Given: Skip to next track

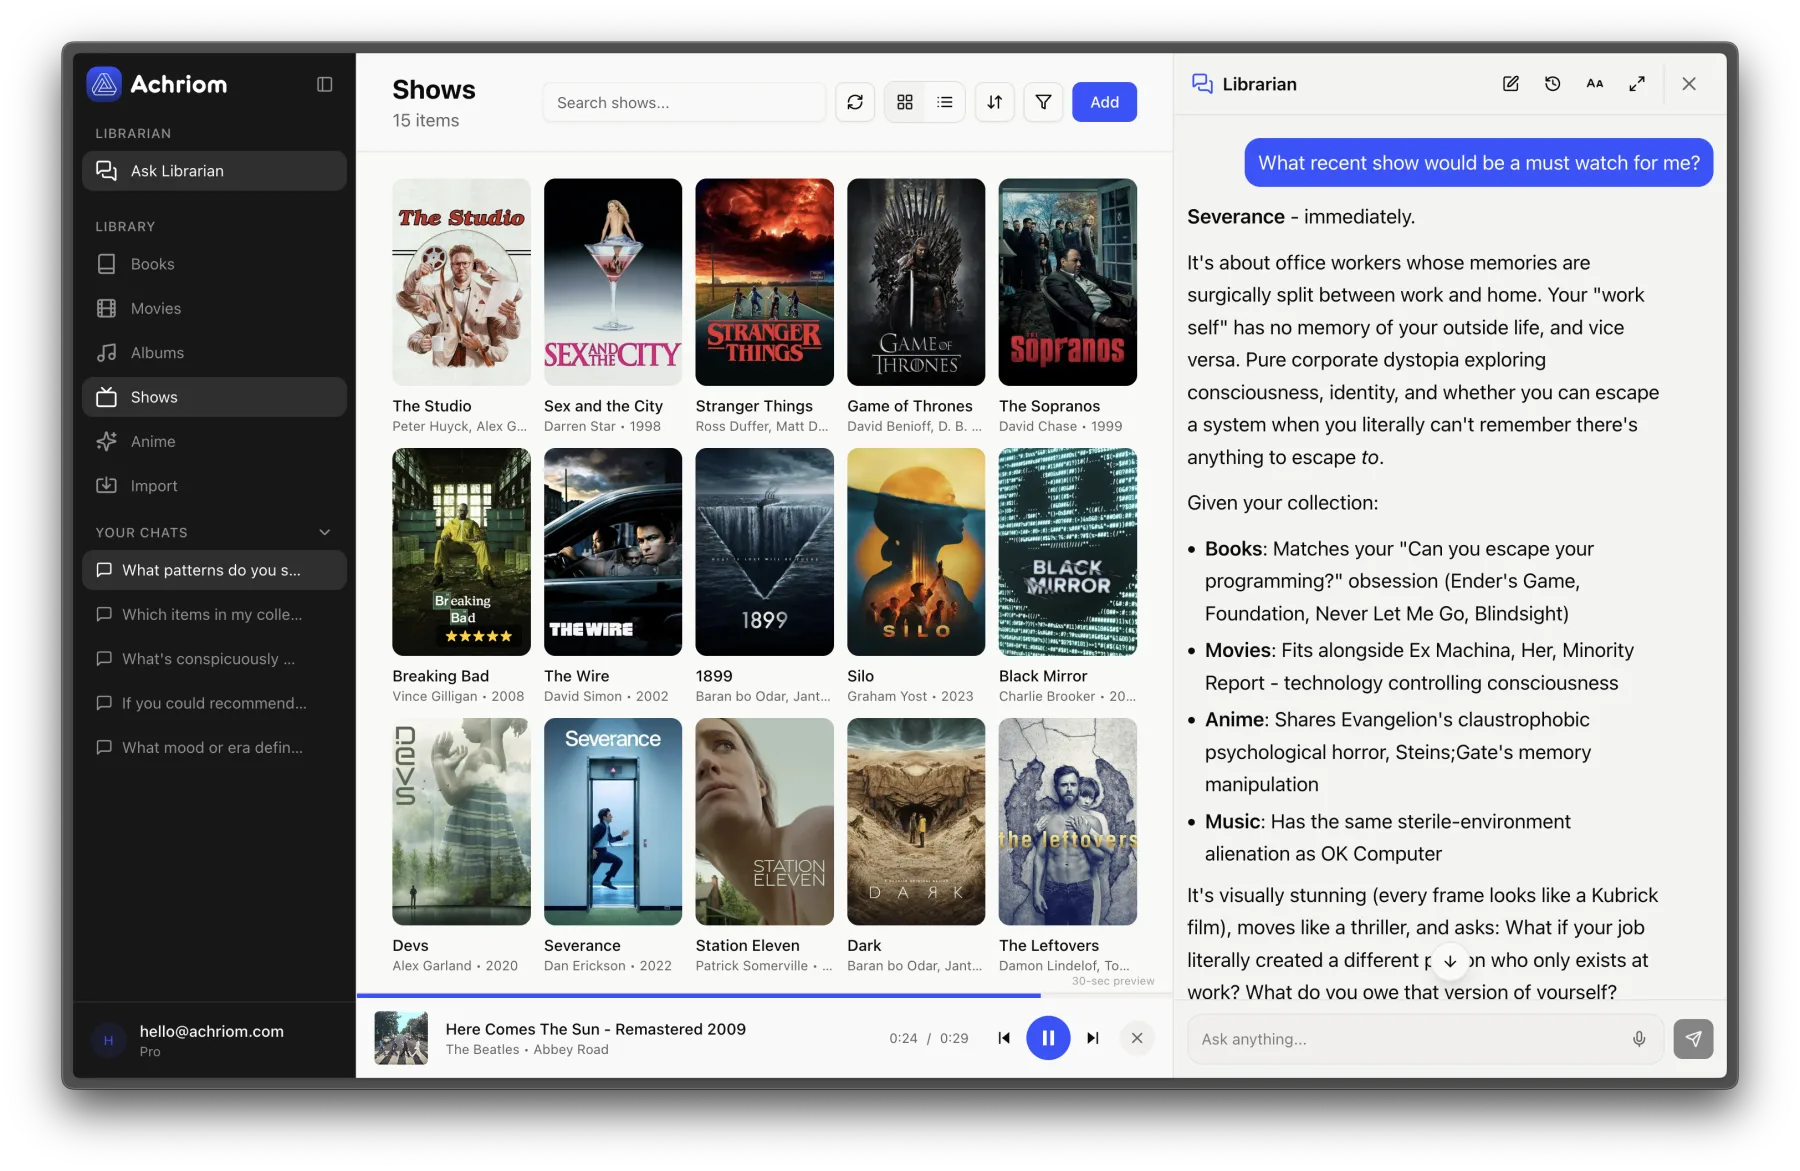Looking at the screenshot, I should [1093, 1038].
